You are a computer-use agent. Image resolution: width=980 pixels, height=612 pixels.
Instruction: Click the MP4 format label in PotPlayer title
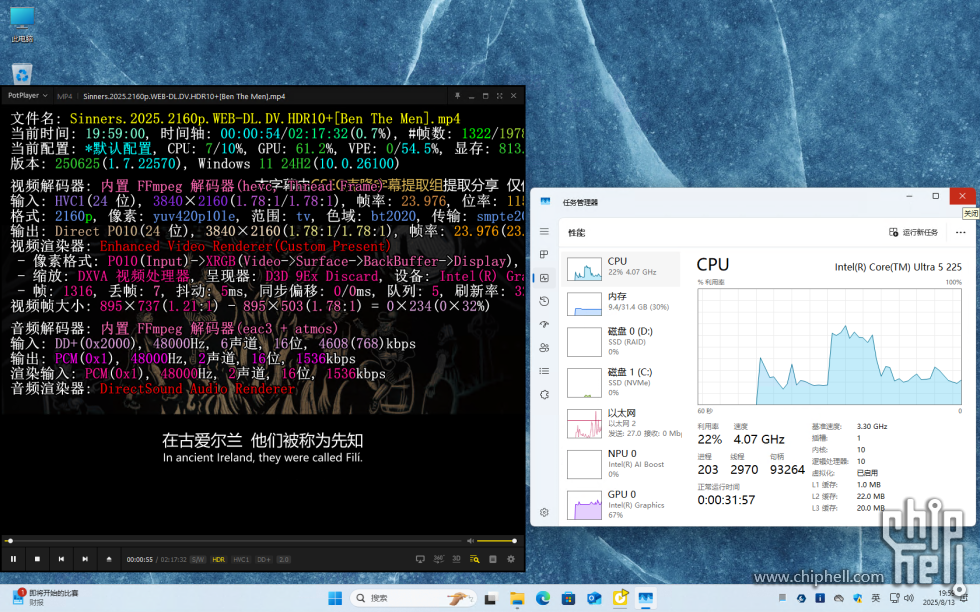(64, 96)
